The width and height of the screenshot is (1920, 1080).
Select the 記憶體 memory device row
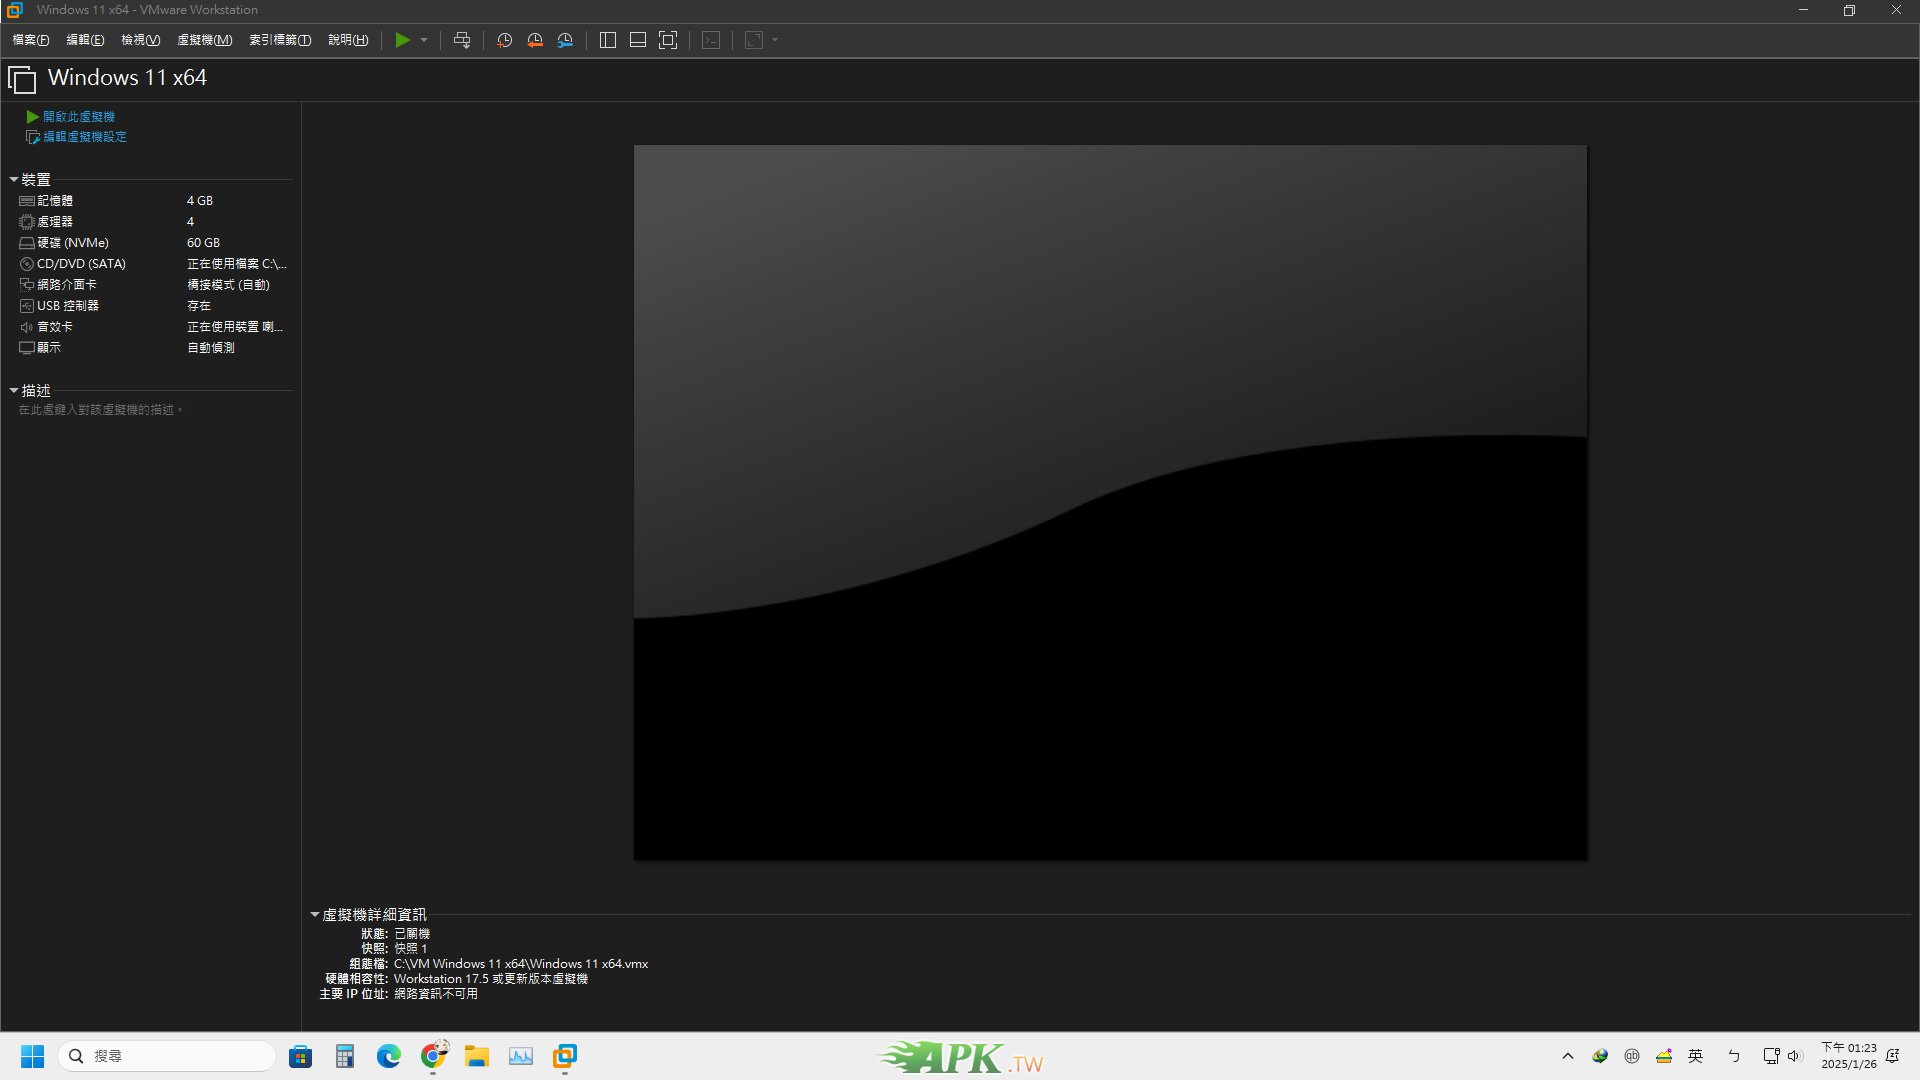(55, 201)
